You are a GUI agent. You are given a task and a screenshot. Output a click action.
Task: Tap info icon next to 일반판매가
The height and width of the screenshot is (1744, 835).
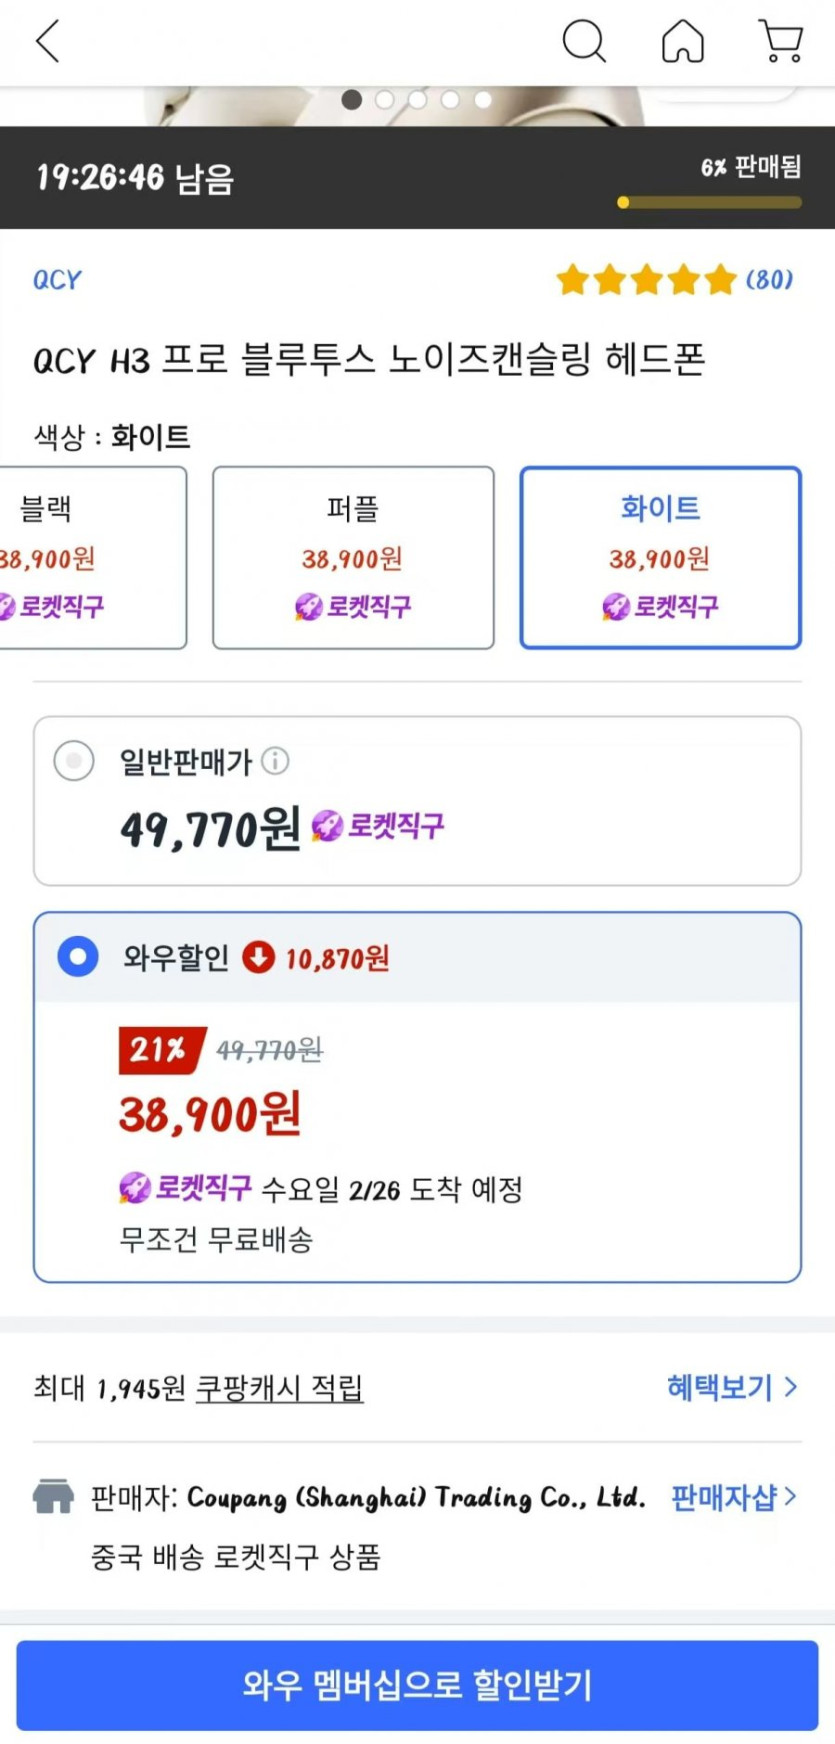click(x=275, y=761)
